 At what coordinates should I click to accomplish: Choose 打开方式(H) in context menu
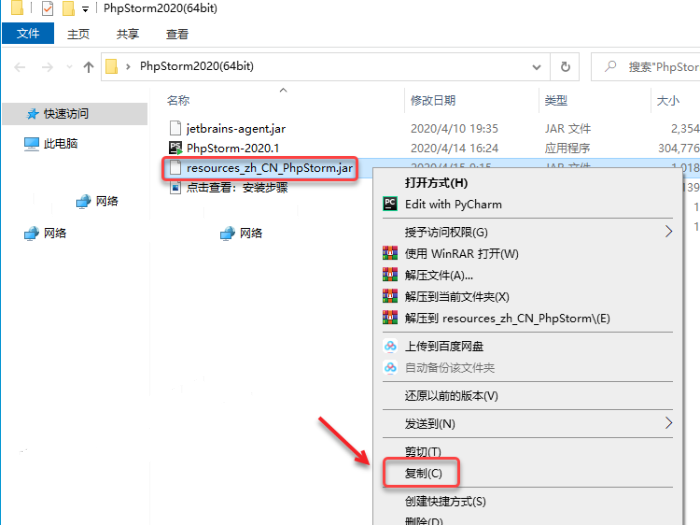436,183
